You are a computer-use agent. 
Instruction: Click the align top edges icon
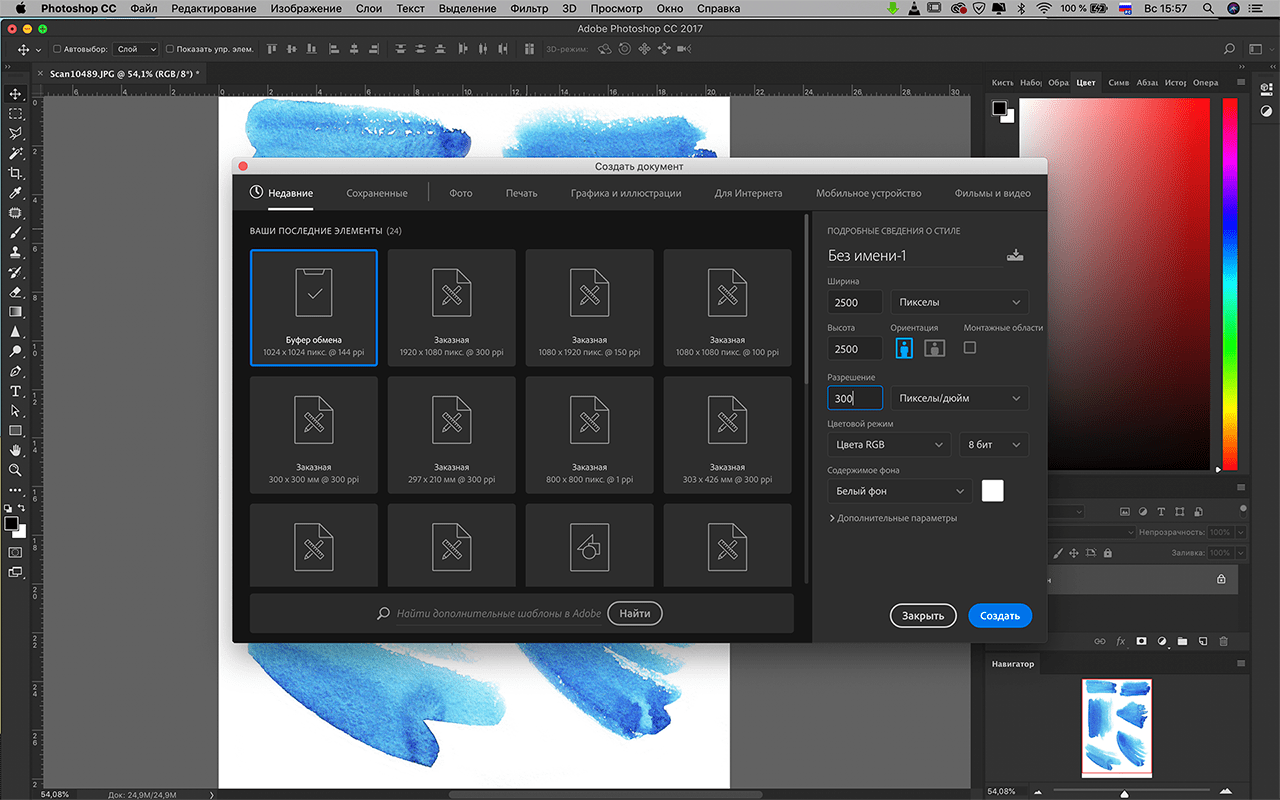pos(271,48)
